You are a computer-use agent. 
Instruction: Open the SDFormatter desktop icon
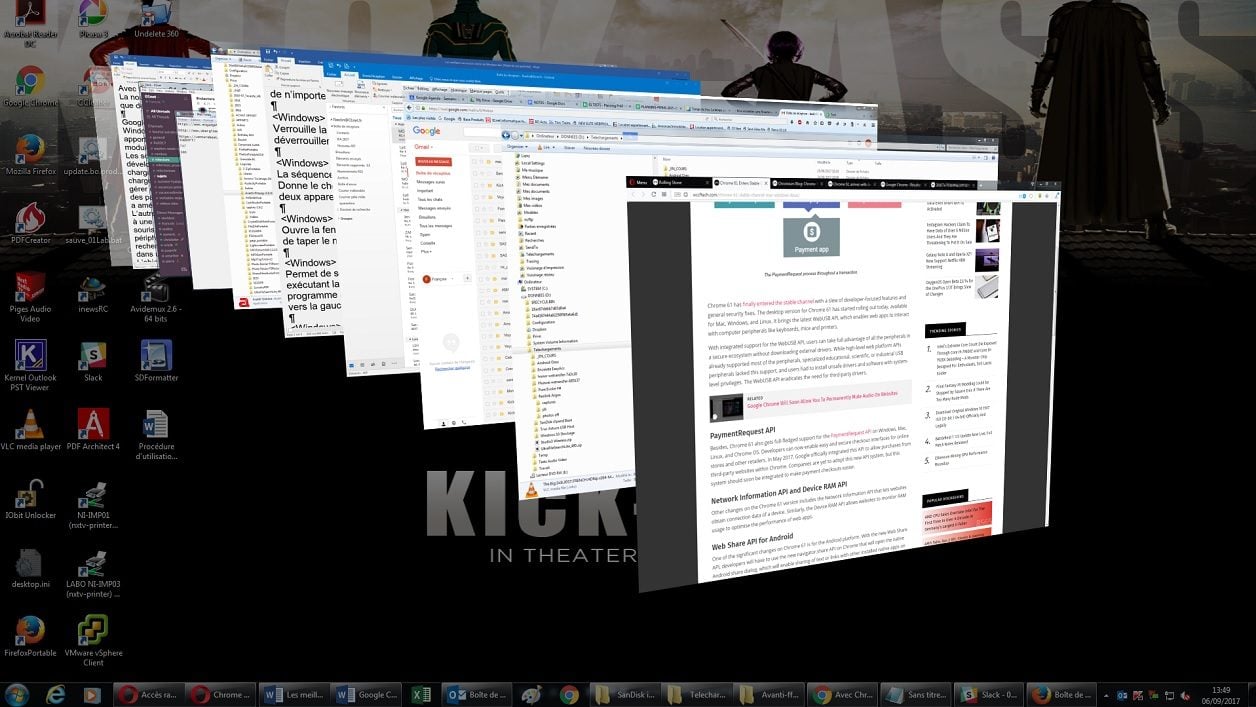[156, 362]
